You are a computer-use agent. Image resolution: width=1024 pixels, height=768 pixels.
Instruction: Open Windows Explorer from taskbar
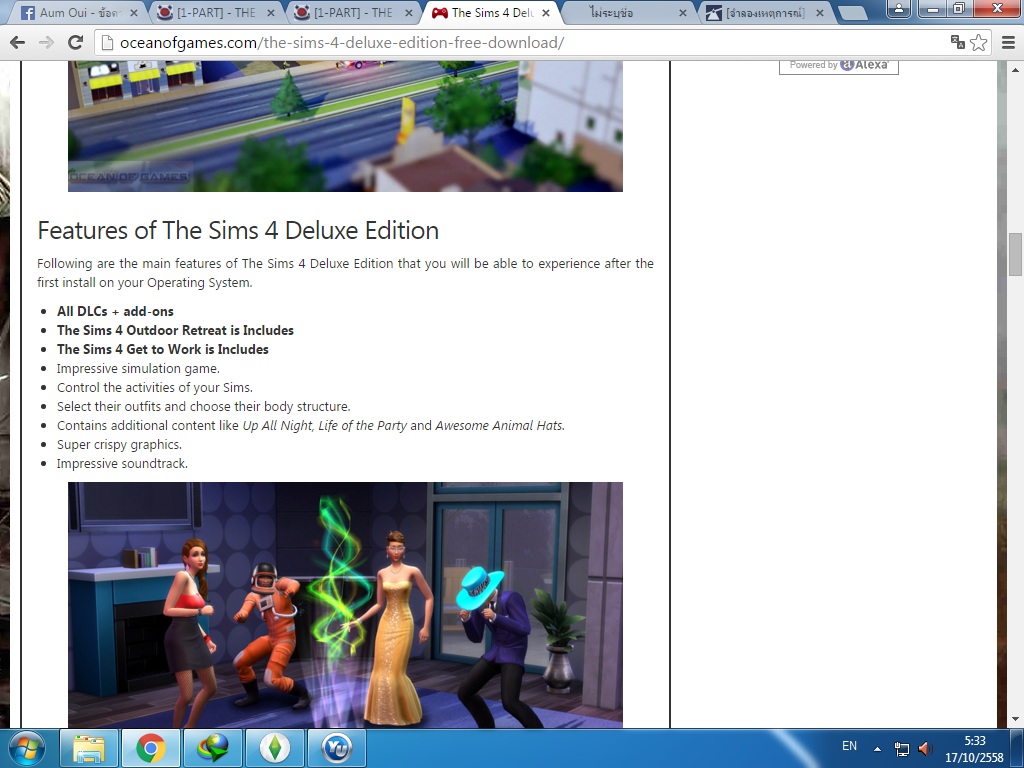click(x=89, y=748)
